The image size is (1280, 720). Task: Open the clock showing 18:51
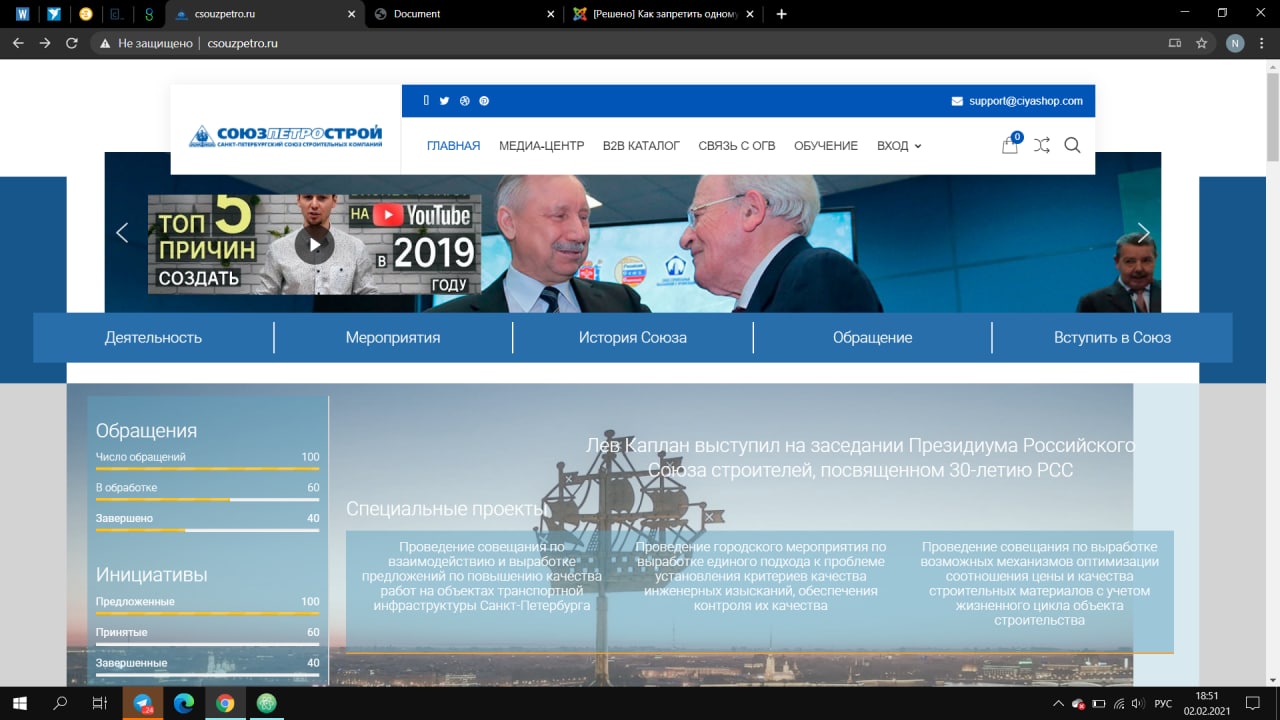tap(1207, 703)
